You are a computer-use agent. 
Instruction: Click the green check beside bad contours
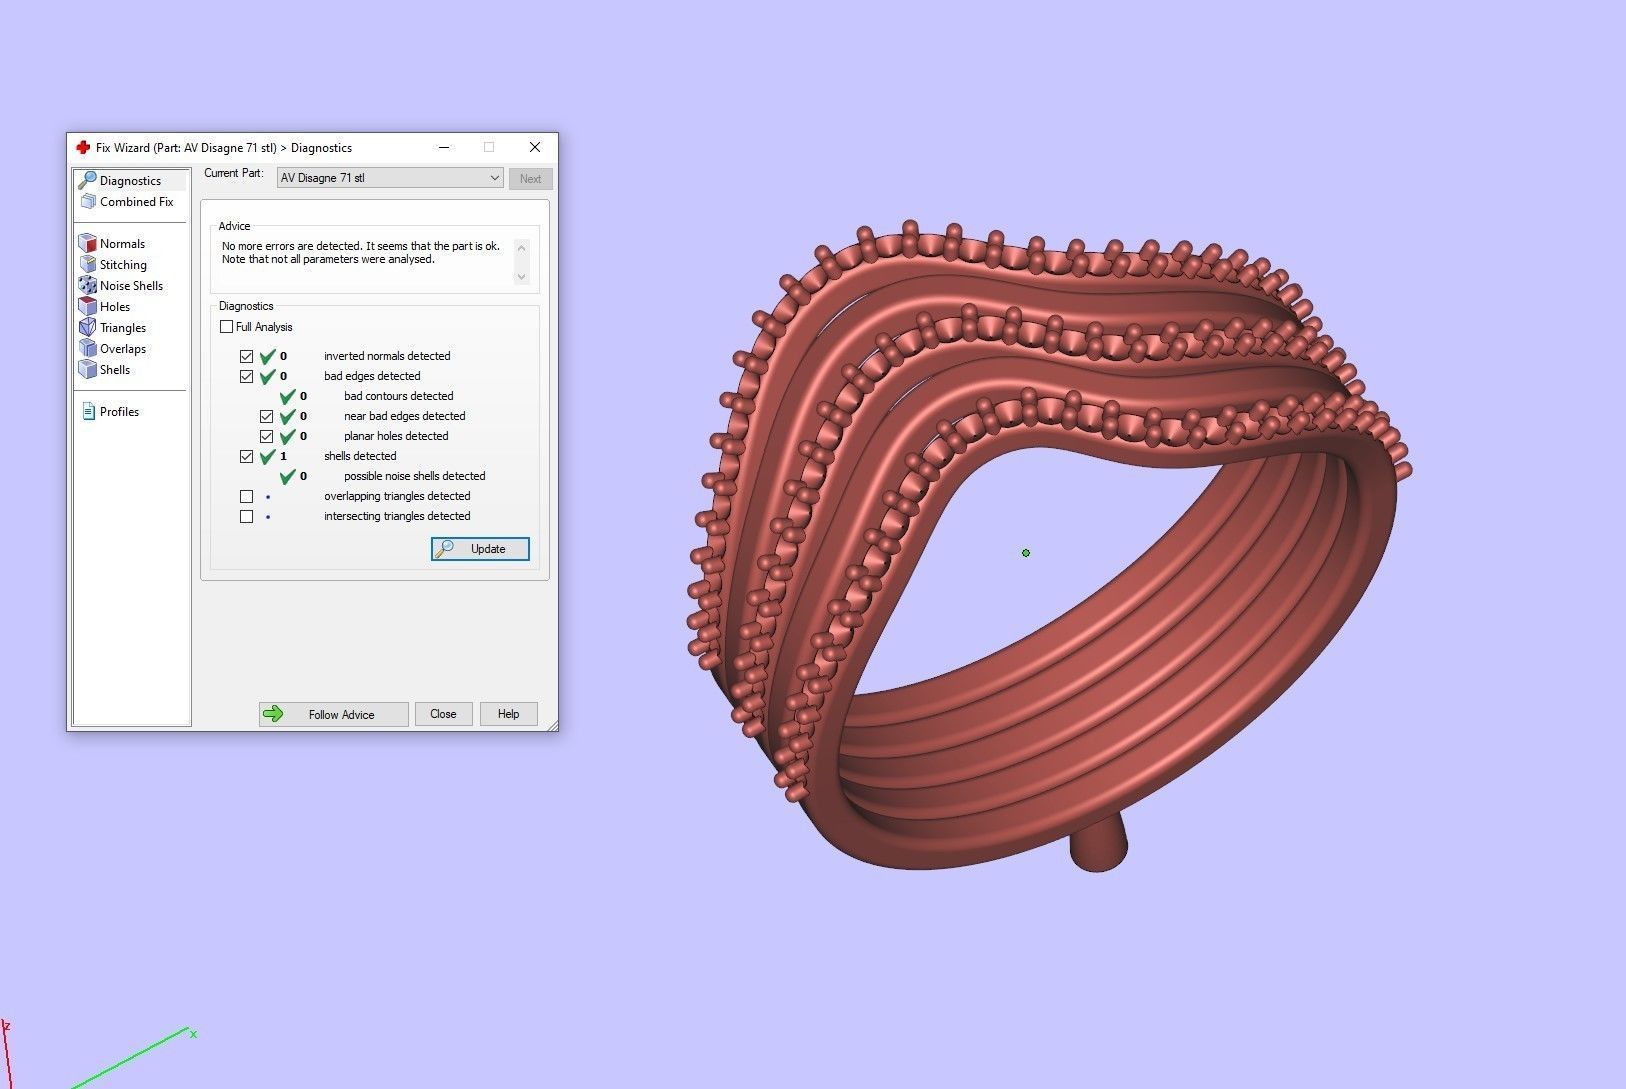pyautogui.click(x=287, y=396)
